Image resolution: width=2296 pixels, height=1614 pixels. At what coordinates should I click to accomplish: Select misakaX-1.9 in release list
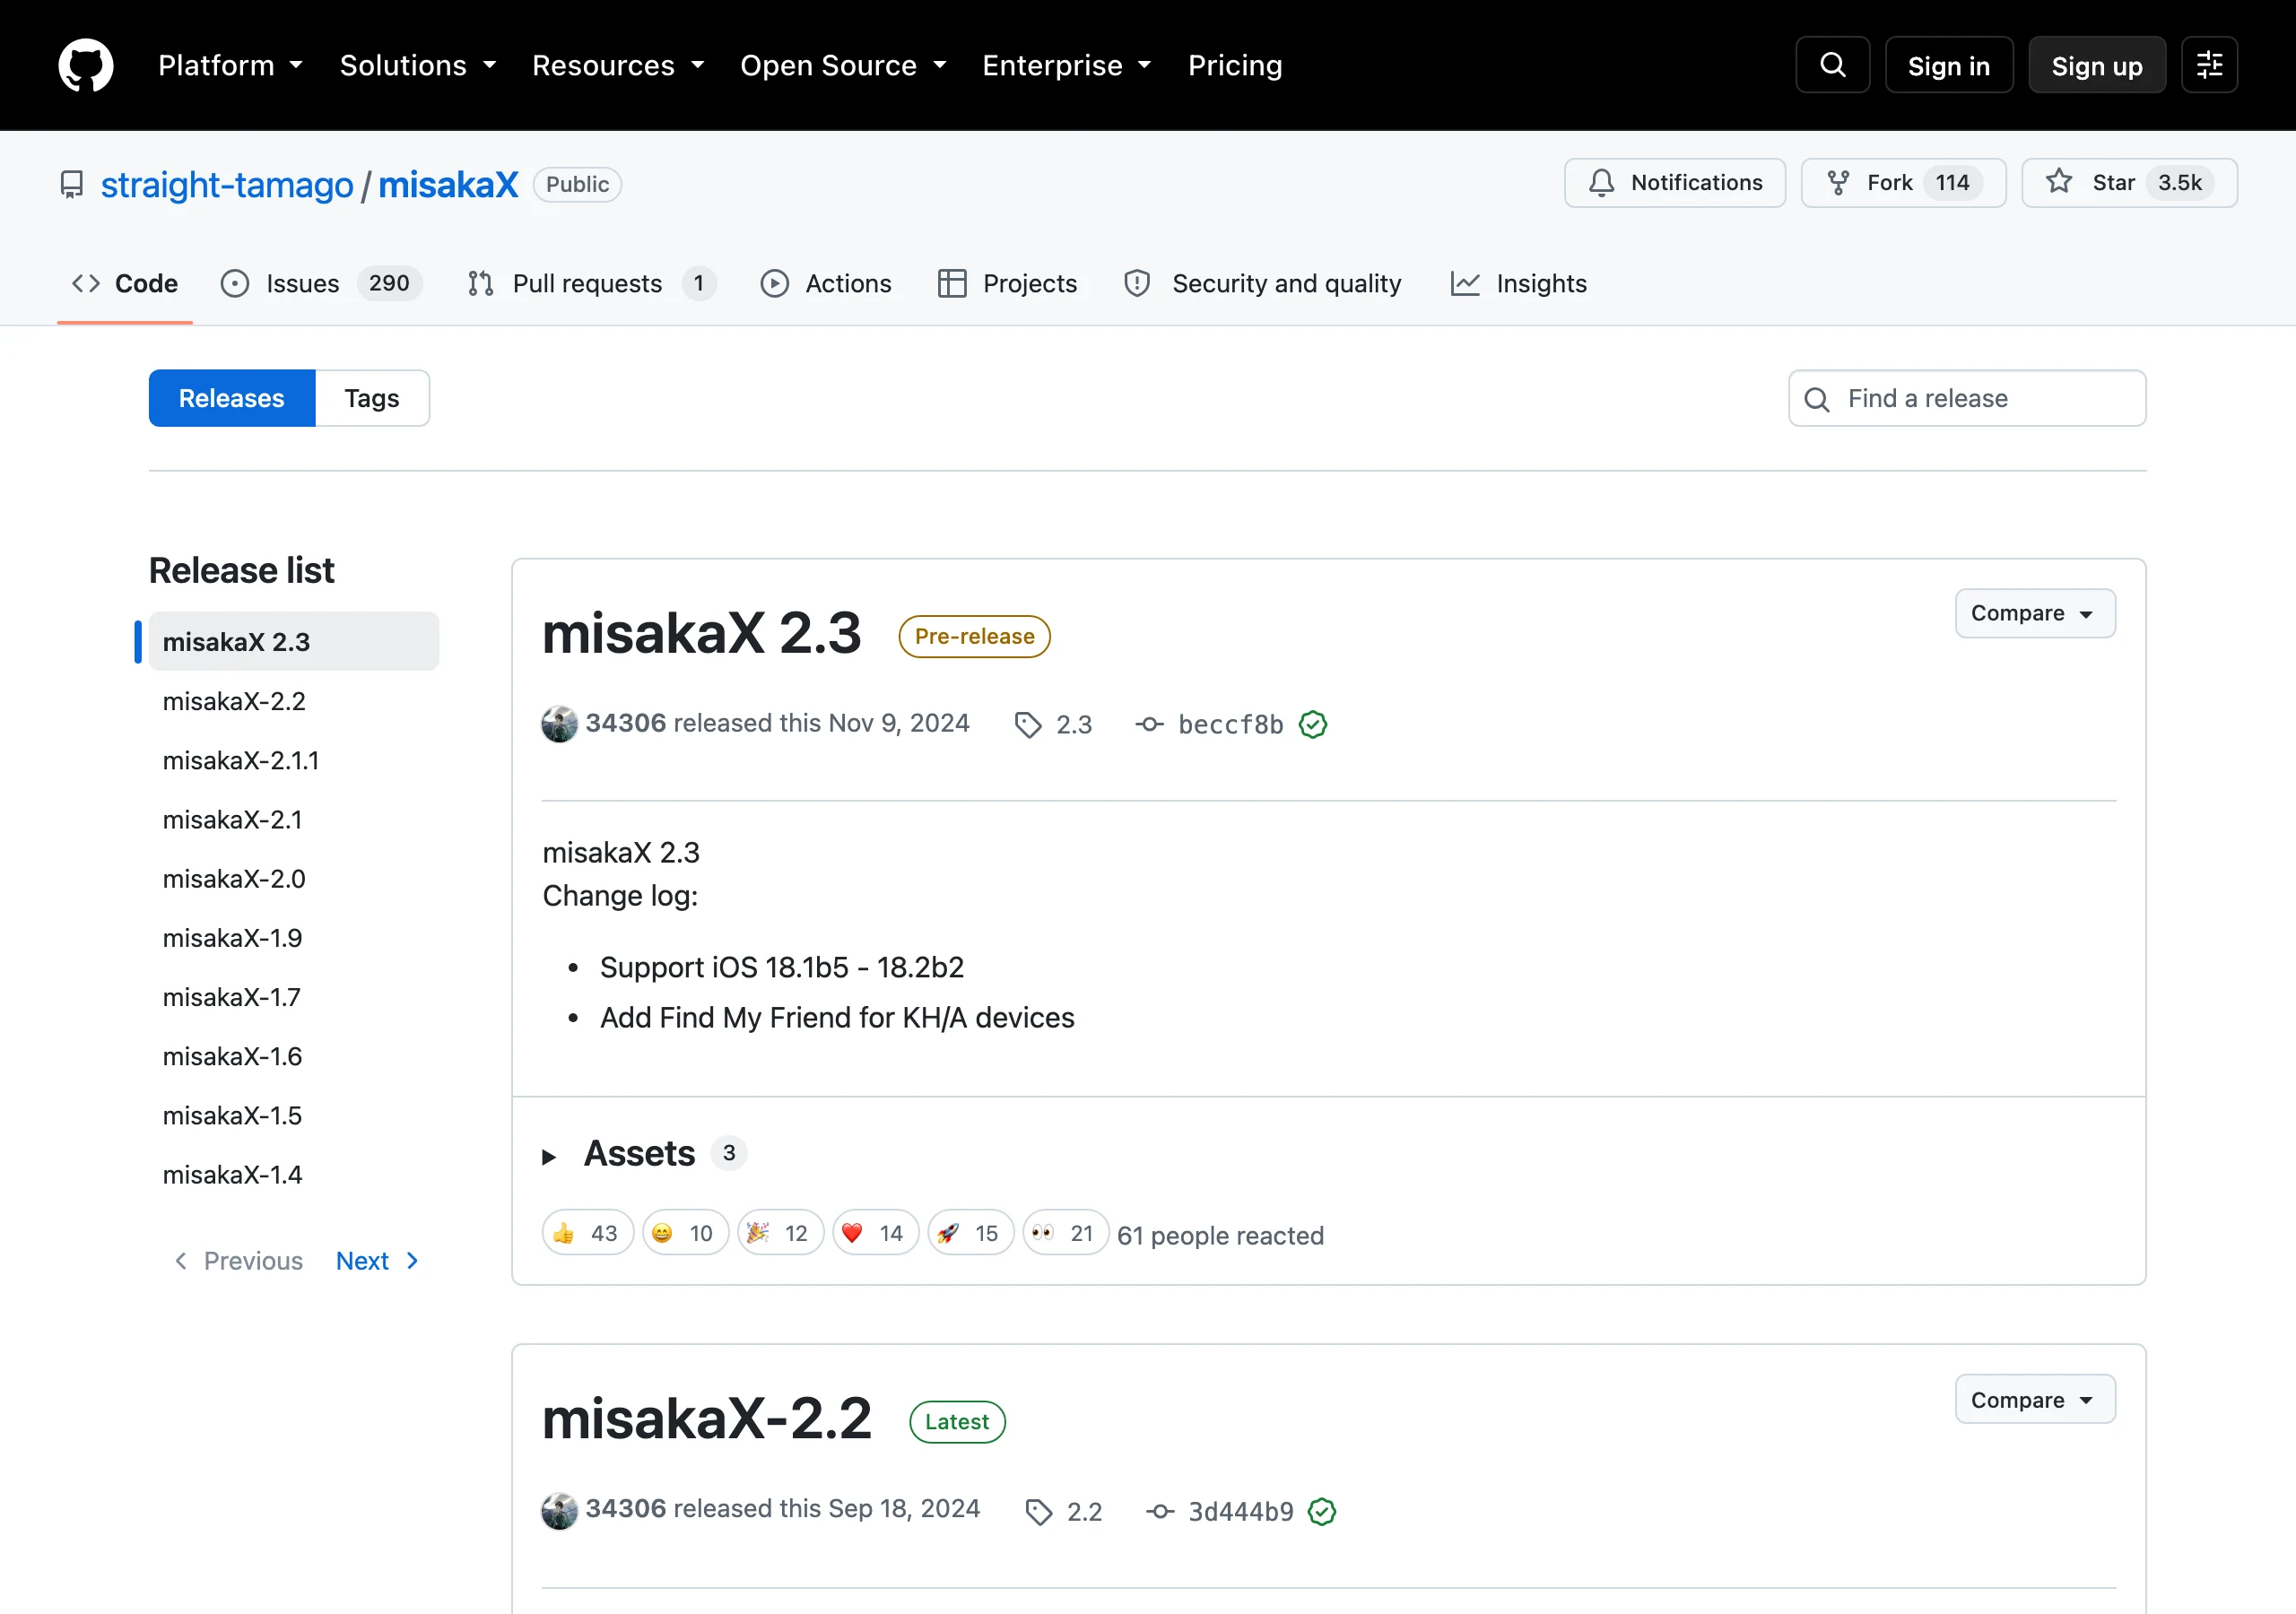coord(293,937)
